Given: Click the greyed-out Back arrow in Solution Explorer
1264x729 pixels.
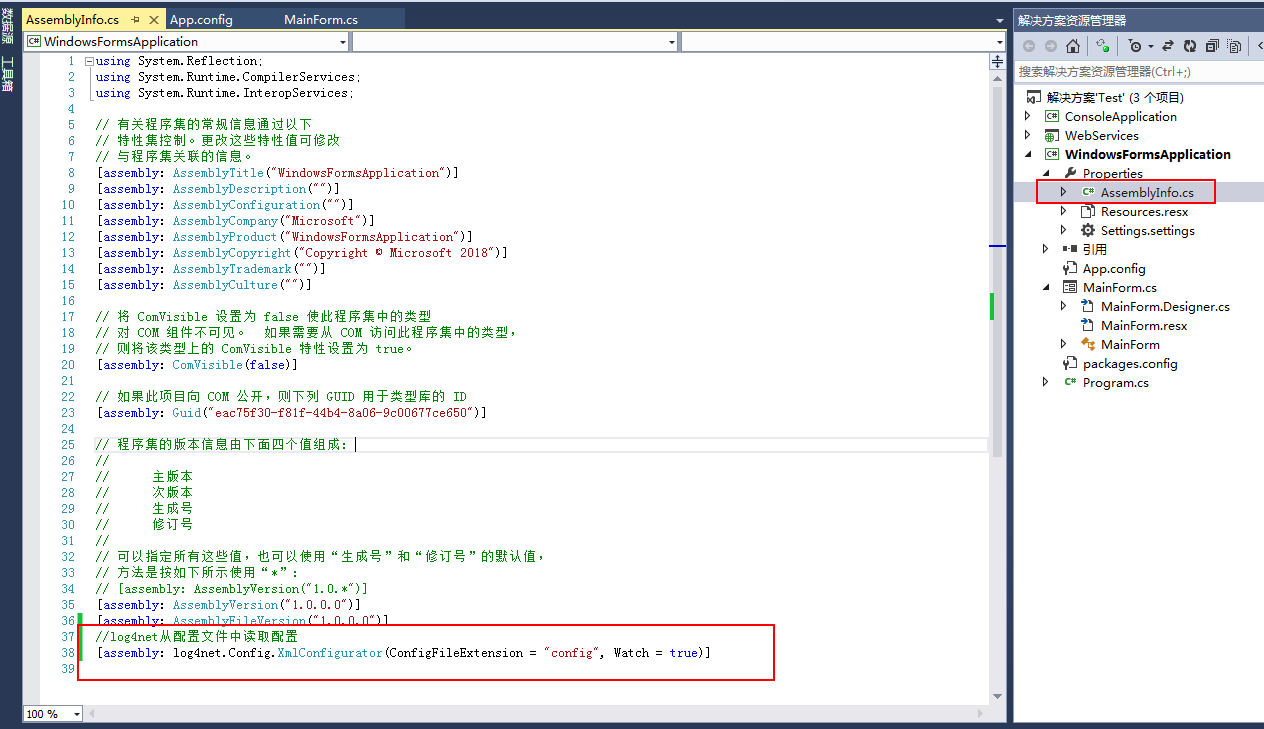Looking at the screenshot, I should 1029,46.
